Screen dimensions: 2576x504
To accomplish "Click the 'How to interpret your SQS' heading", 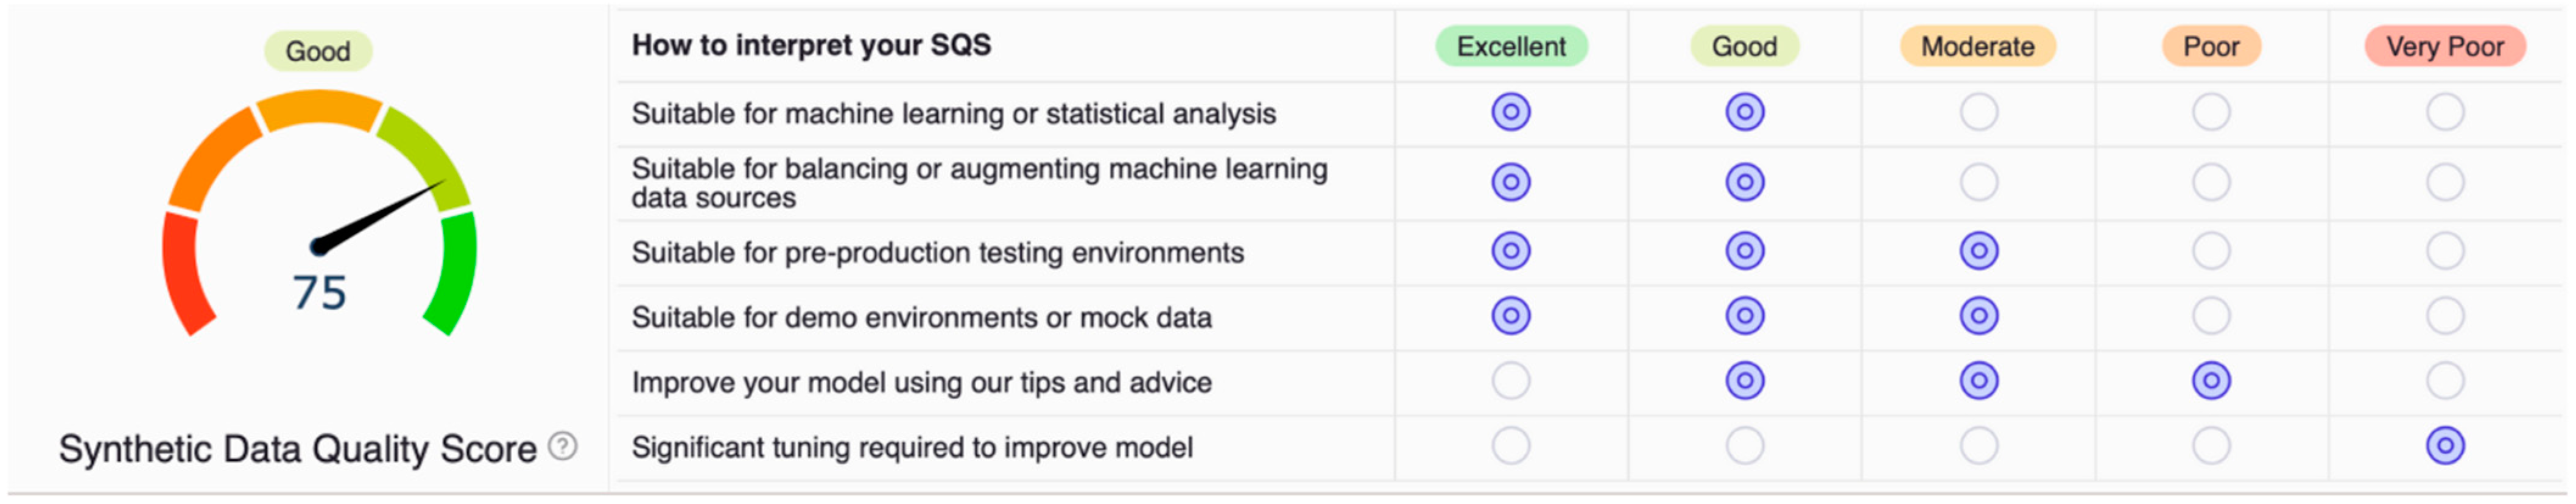I will click(811, 45).
